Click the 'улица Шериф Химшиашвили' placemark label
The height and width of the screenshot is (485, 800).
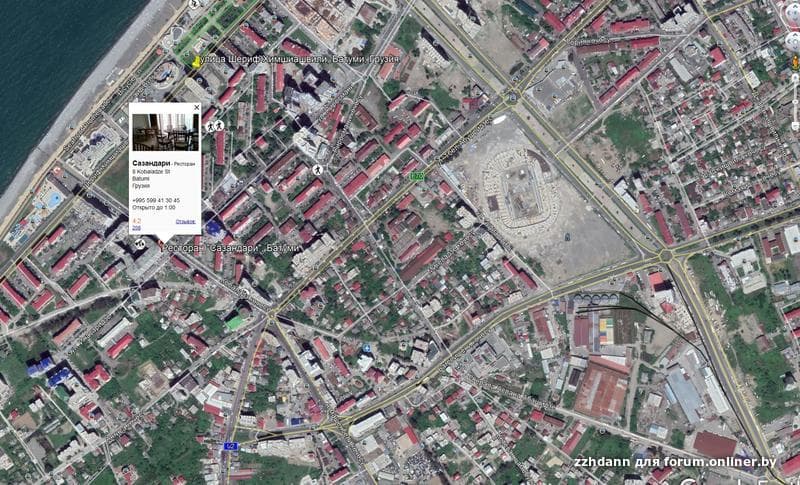(x=300, y=60)
